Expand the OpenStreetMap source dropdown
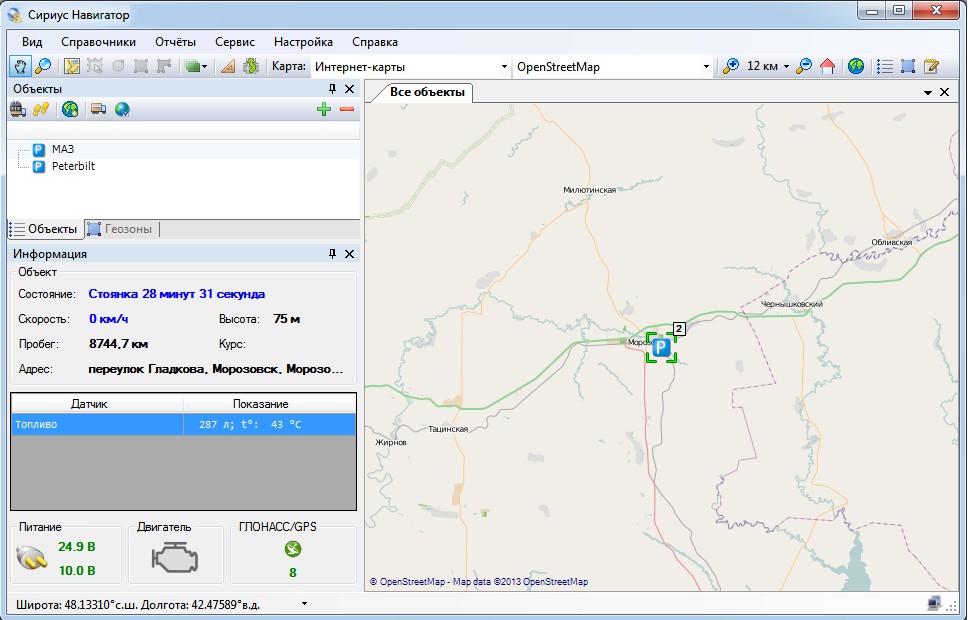This screenshot has height=620, width=968. click(x=706, y=67)
